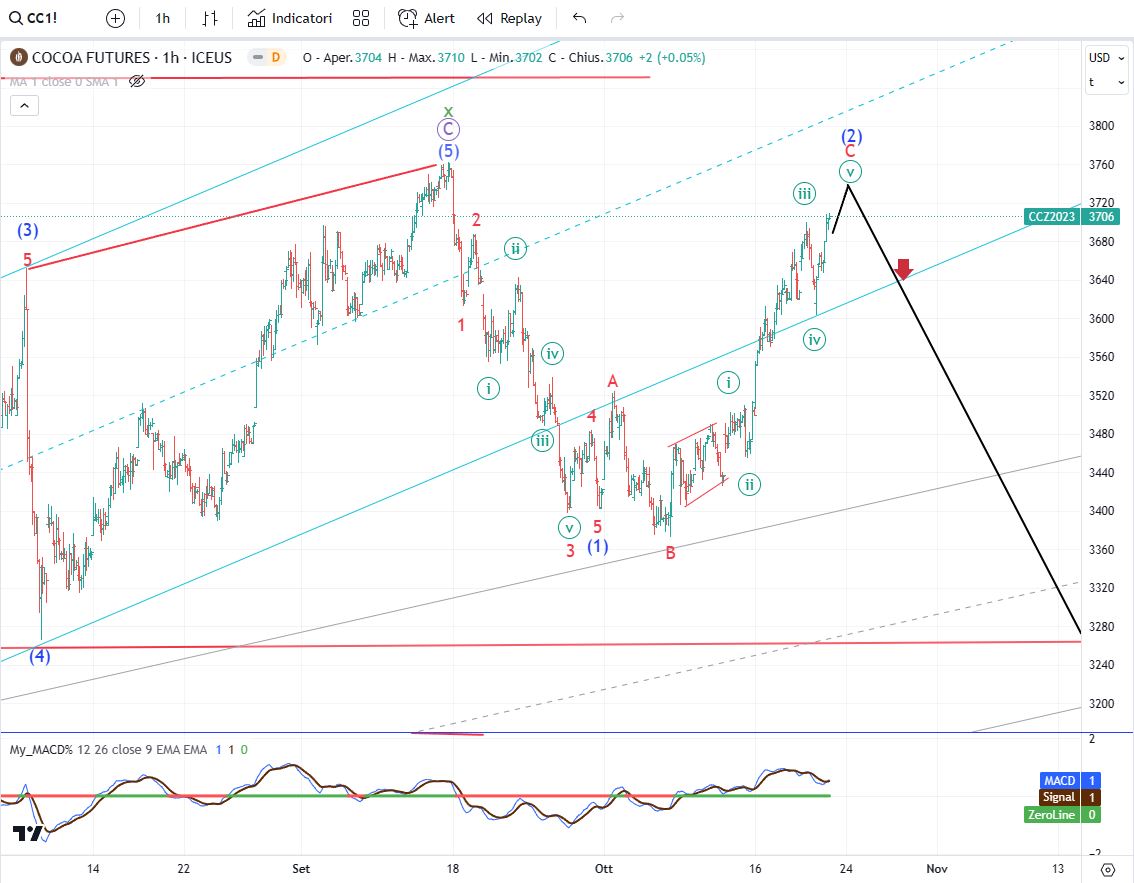The image size is (1134, 883).
Task: Open the chart bar style selector
Action: tap(210, 19)
